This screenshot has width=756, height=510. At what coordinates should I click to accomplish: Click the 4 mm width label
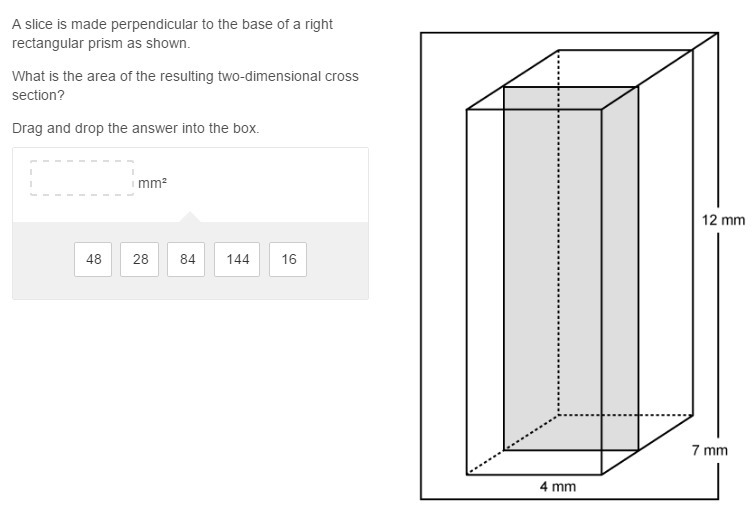tap(558, 486)
